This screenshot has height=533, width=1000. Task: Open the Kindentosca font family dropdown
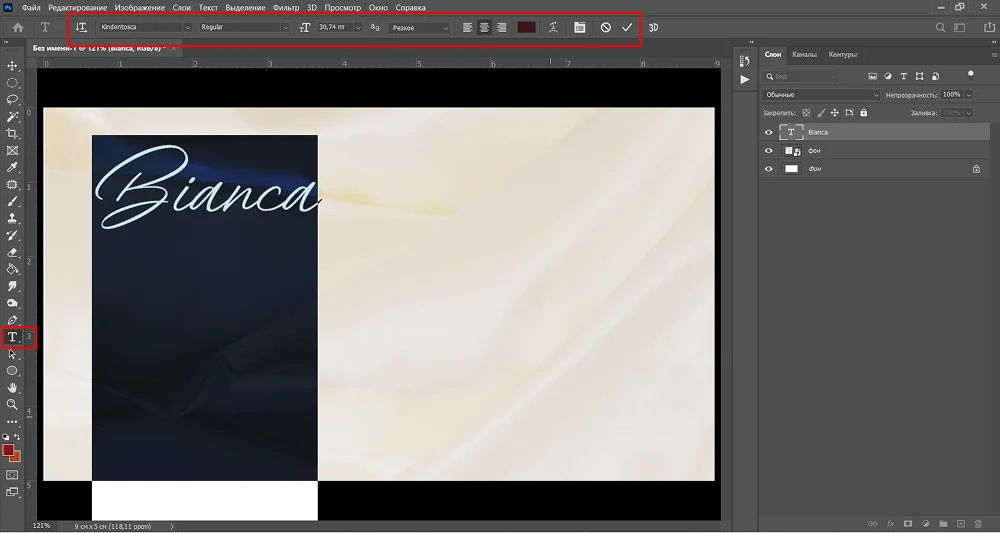click(145, 27)
